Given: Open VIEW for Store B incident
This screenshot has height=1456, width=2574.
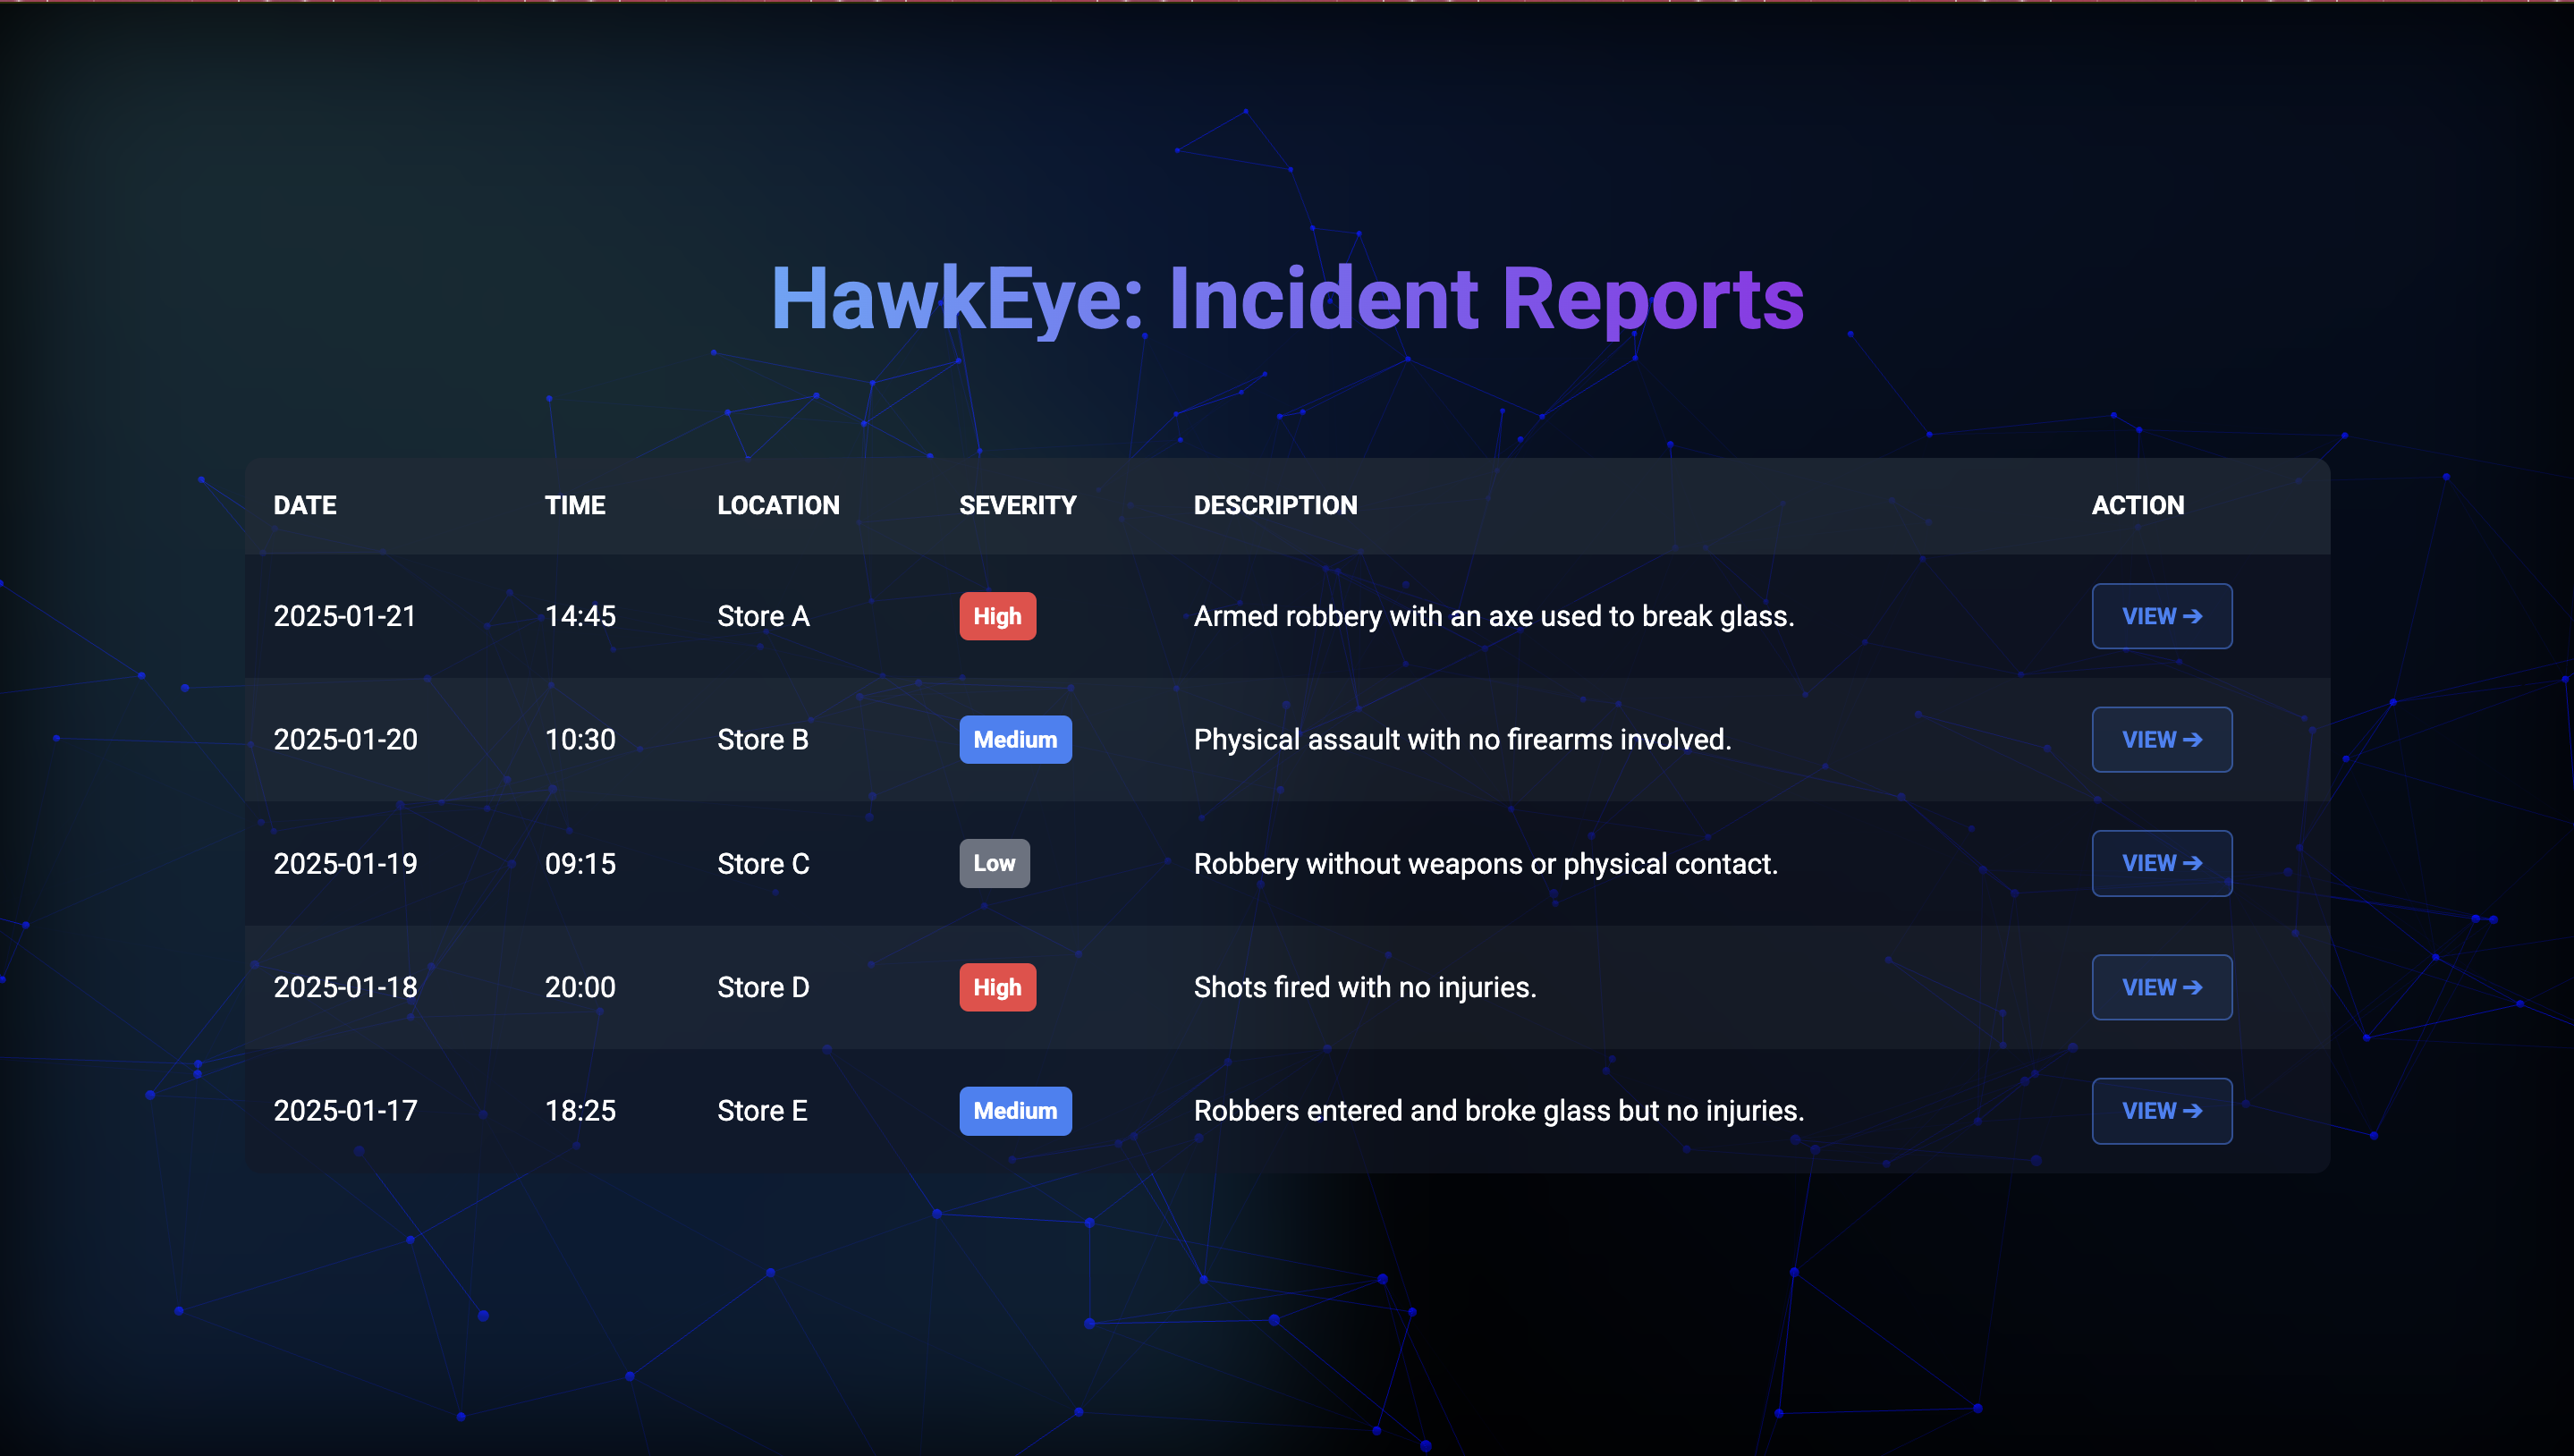Looking at the screenshot, I should (2161, 739).
